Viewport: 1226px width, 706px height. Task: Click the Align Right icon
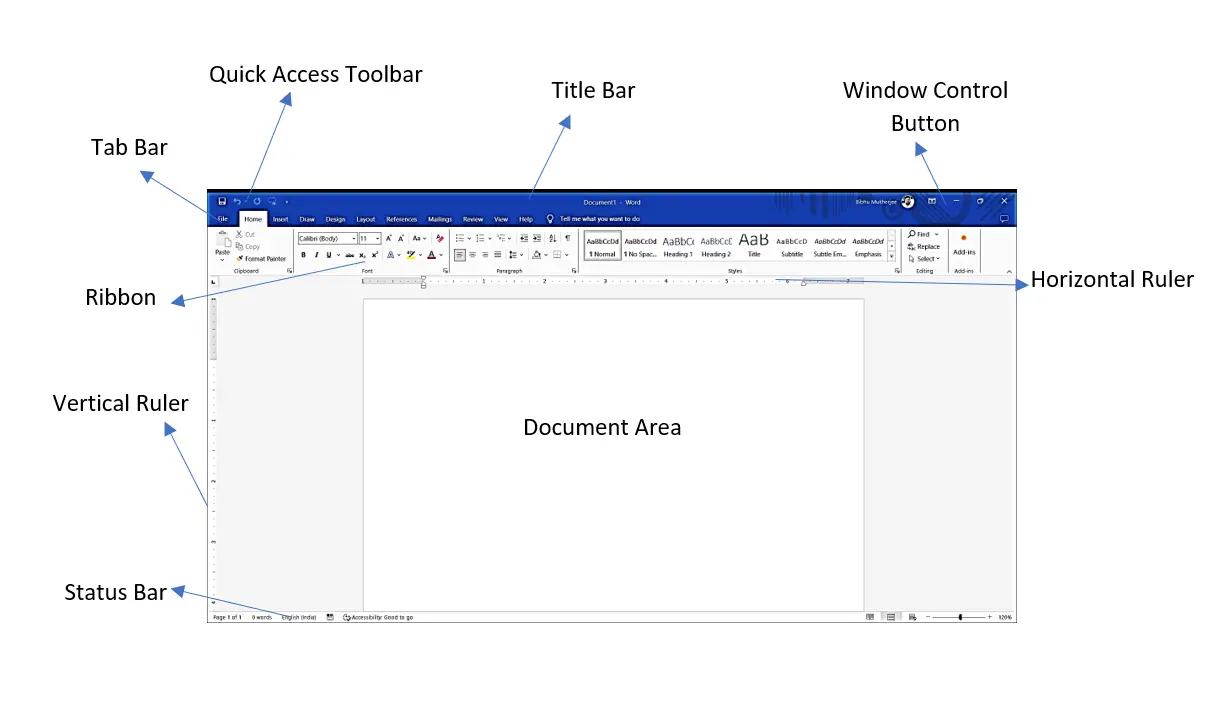(x=486, y=255)
